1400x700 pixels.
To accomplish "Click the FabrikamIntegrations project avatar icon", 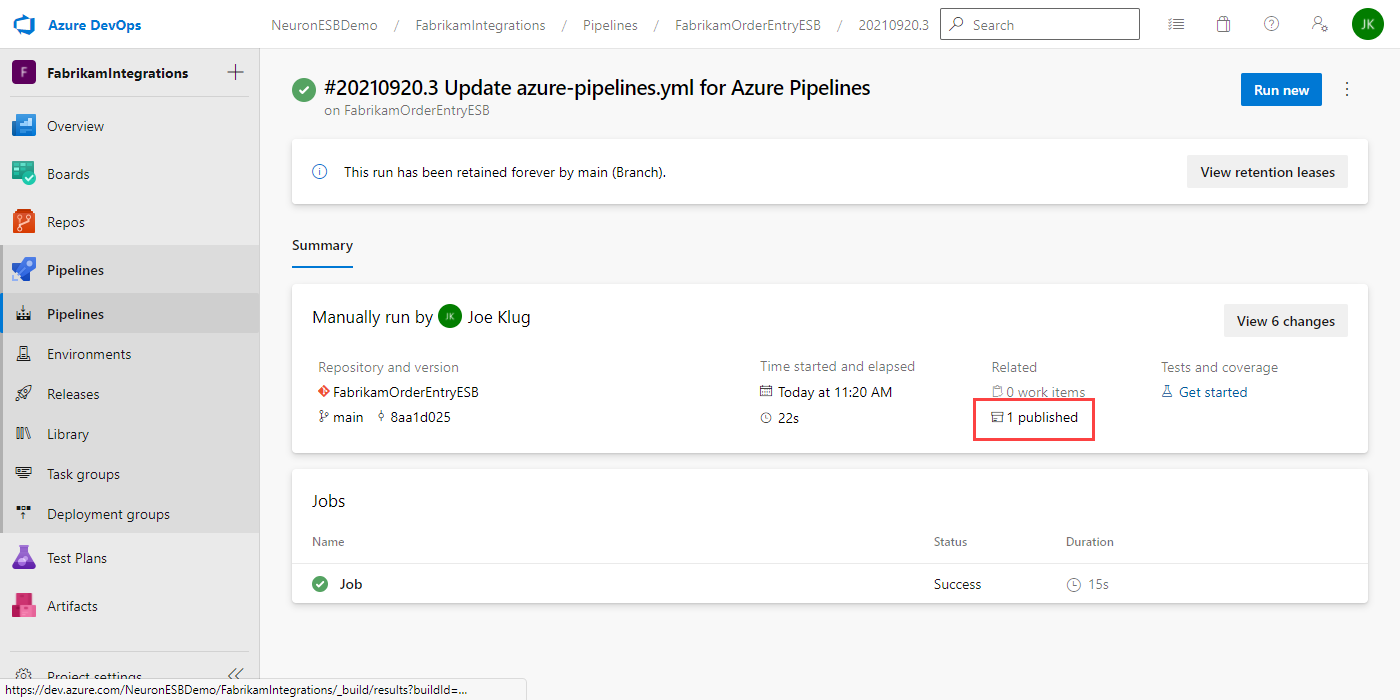I will 24,72.
